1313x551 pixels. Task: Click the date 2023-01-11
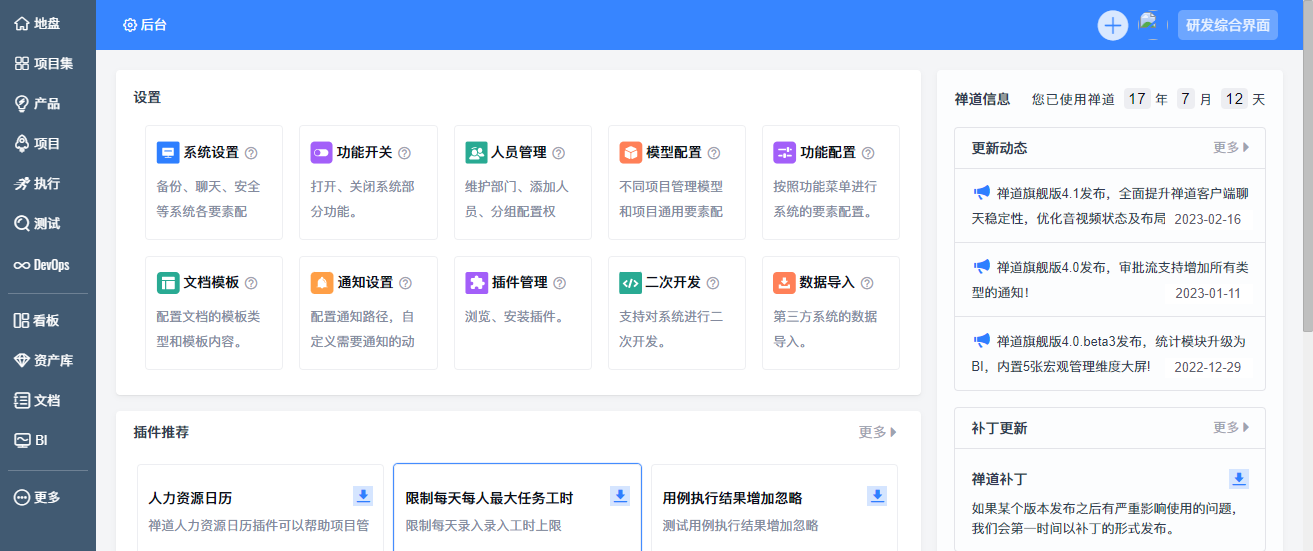pyautogui.click(x=1208, y=293)
